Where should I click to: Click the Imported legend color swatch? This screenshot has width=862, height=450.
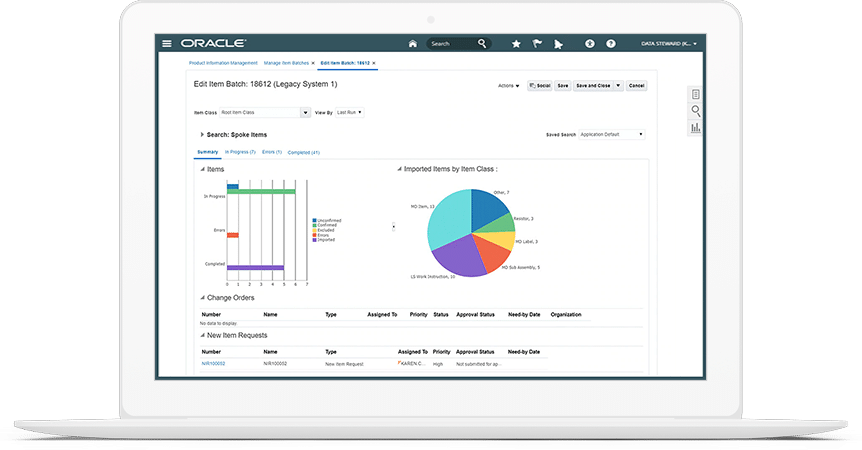(x=314, y=240)
